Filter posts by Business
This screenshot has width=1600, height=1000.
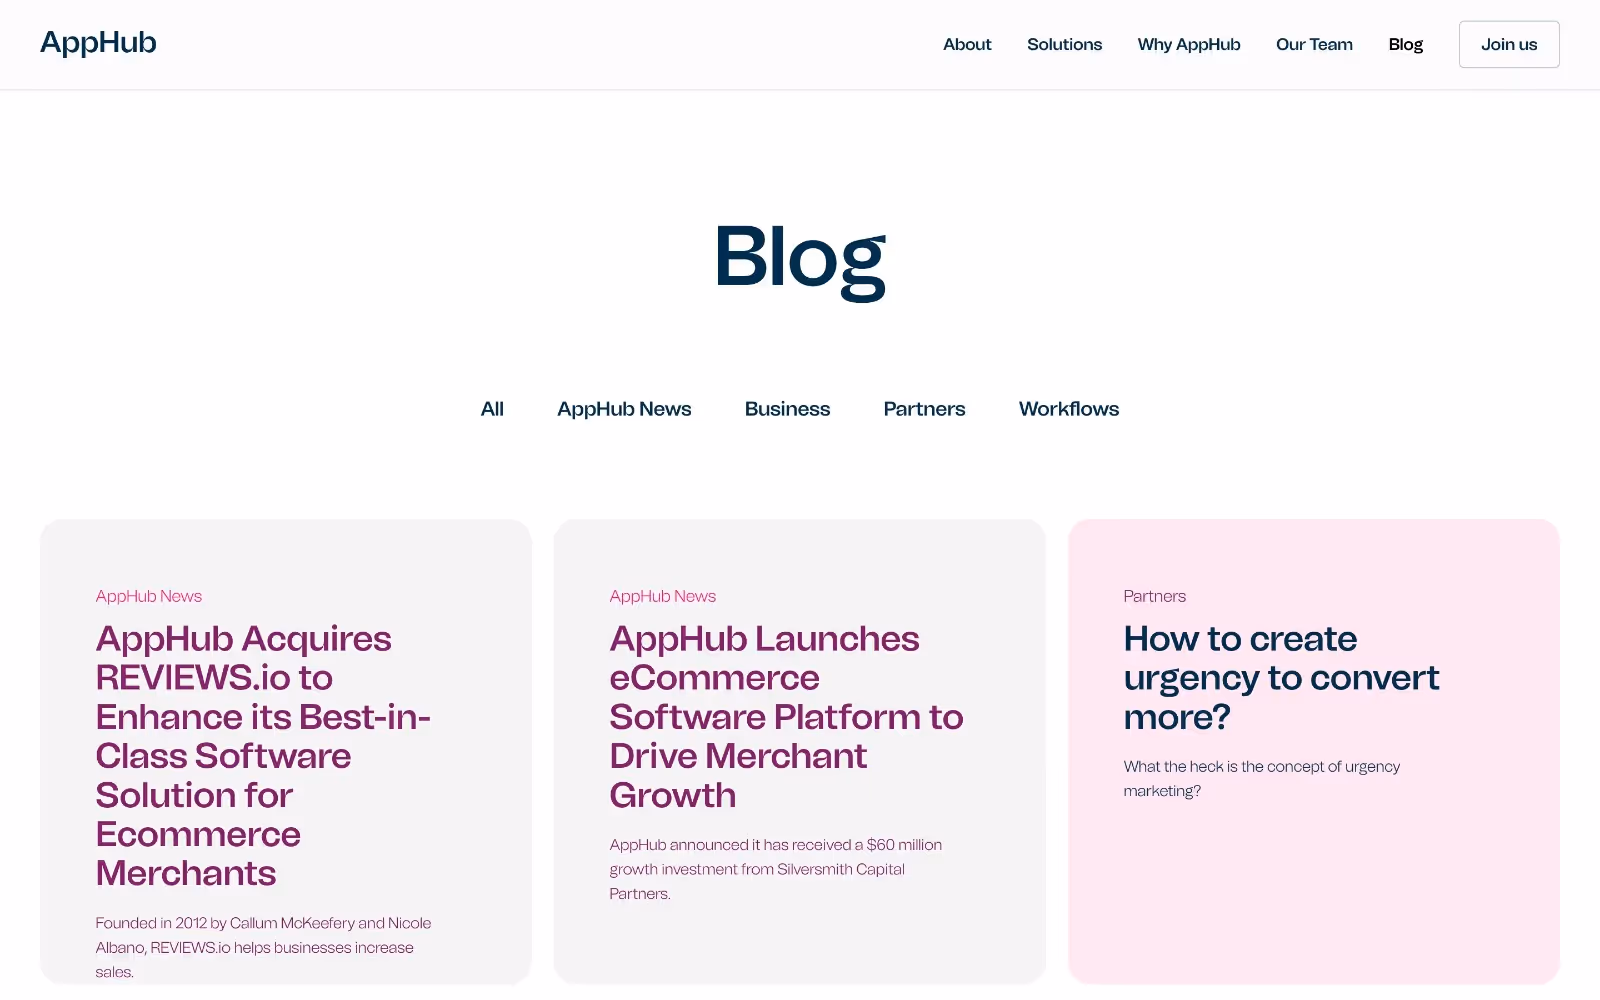787,409
